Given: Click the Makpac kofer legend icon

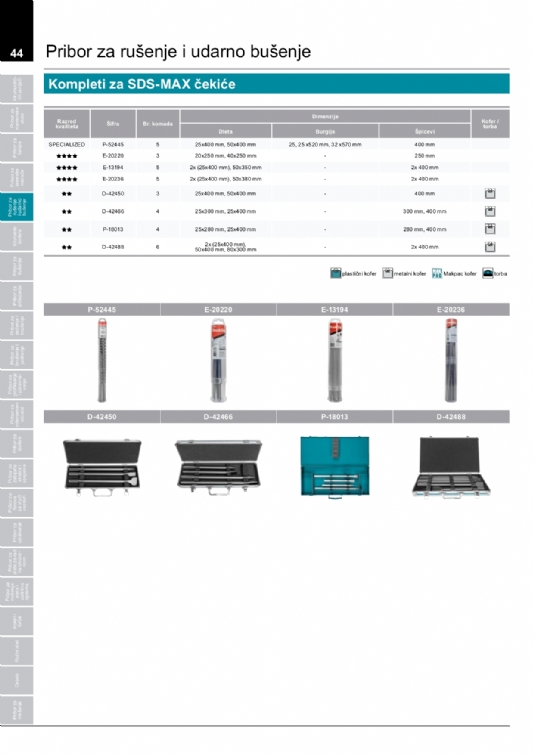Looking at the screenshot, I should [x=437, y=273].
